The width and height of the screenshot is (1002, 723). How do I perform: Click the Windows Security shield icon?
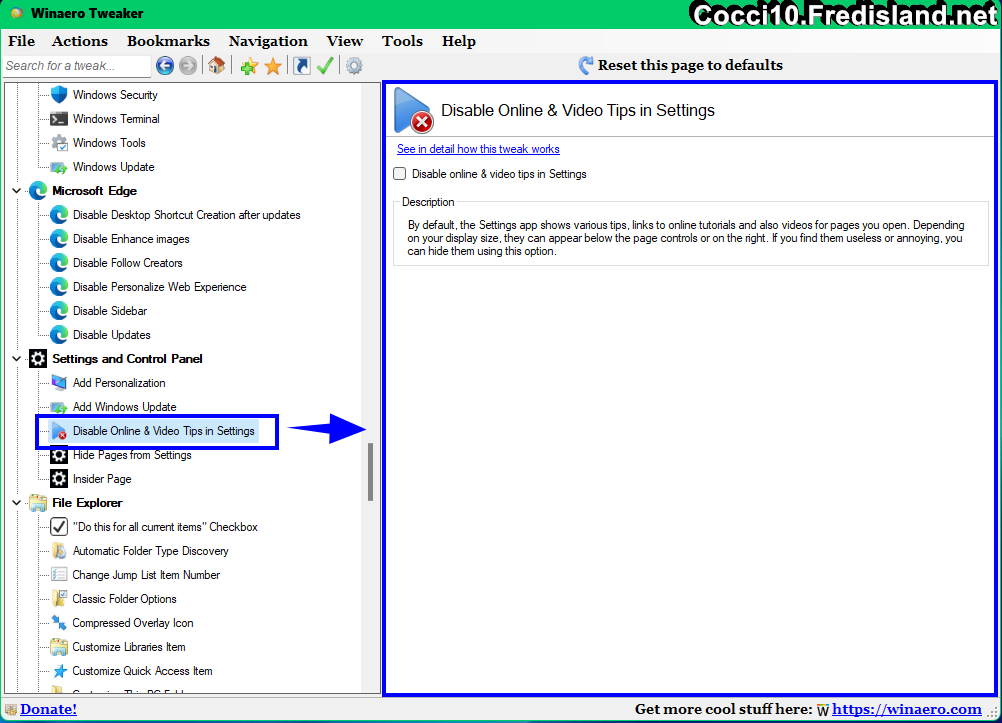(x=59, y=95)
